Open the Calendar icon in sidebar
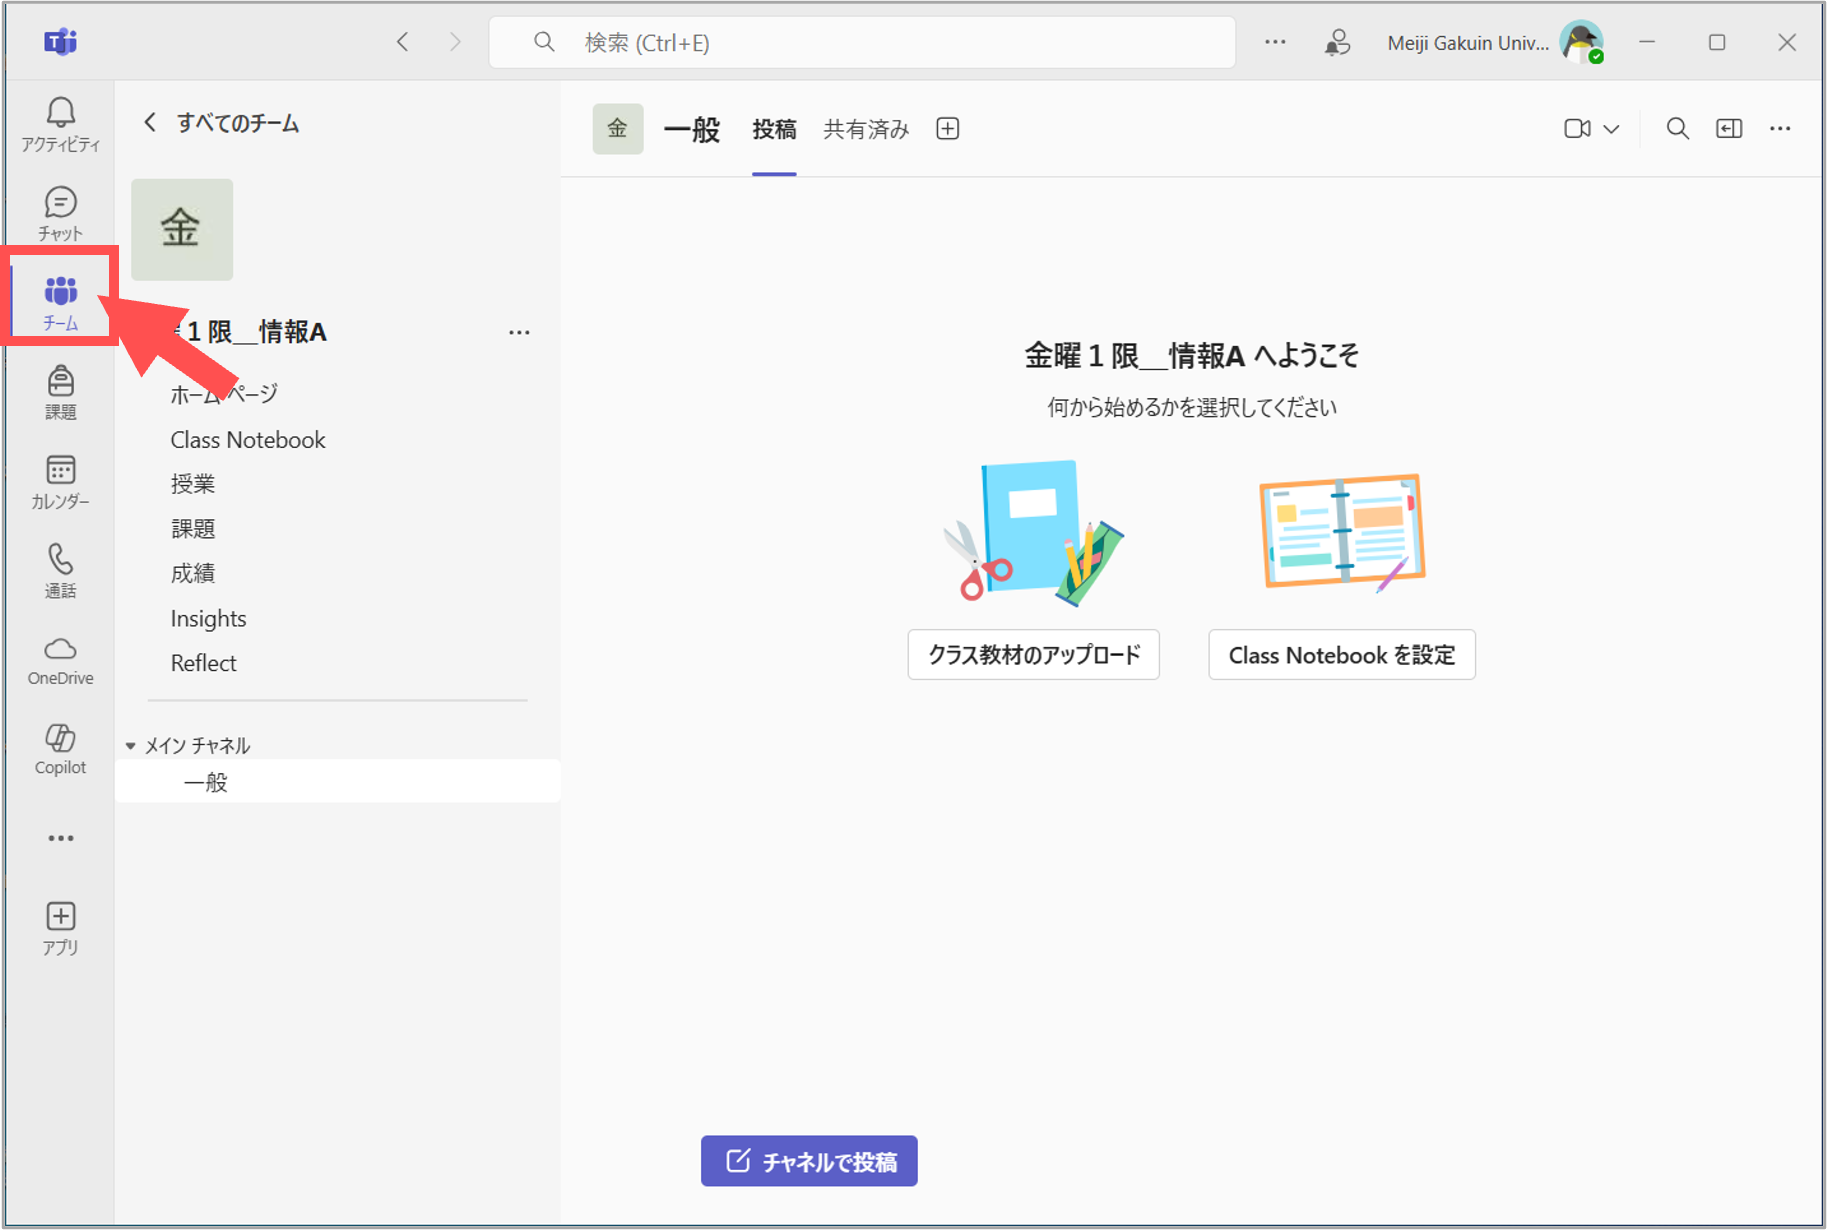This screenshot has height=1230, width=1827. tap(60, 481)
